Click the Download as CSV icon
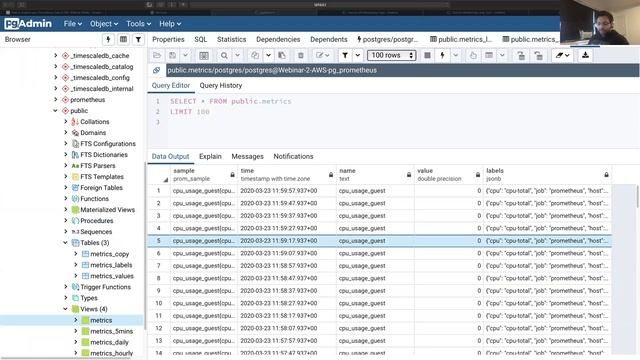Image resolution: width=640 pixels, height=360 pixels. [x=585, y=55]
